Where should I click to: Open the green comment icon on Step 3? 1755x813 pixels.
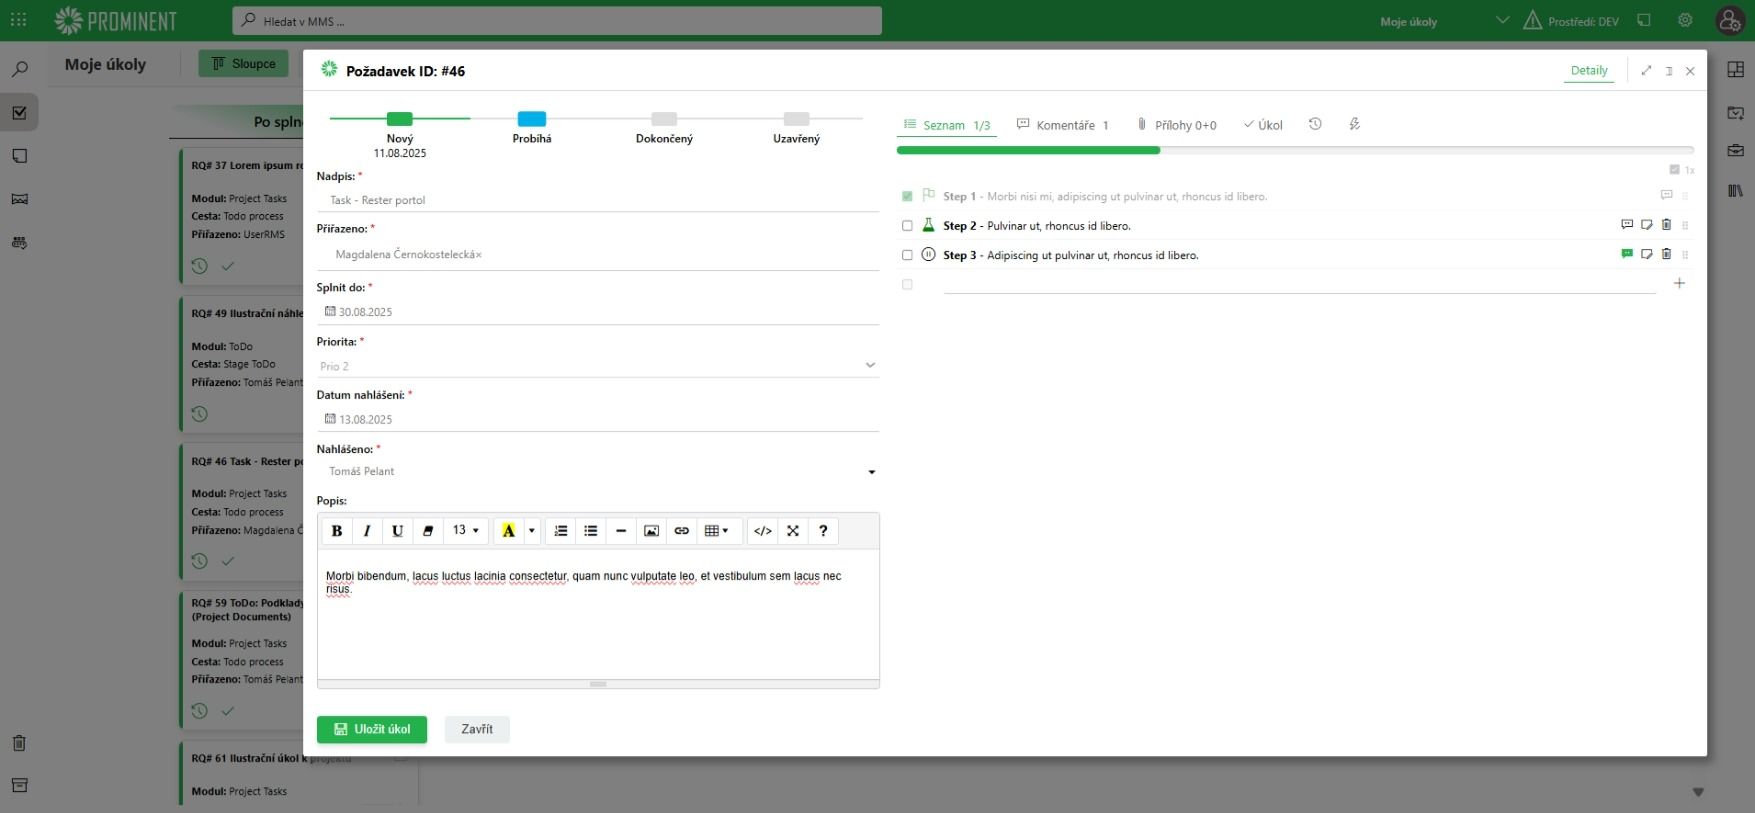(x=1627, y=254)
